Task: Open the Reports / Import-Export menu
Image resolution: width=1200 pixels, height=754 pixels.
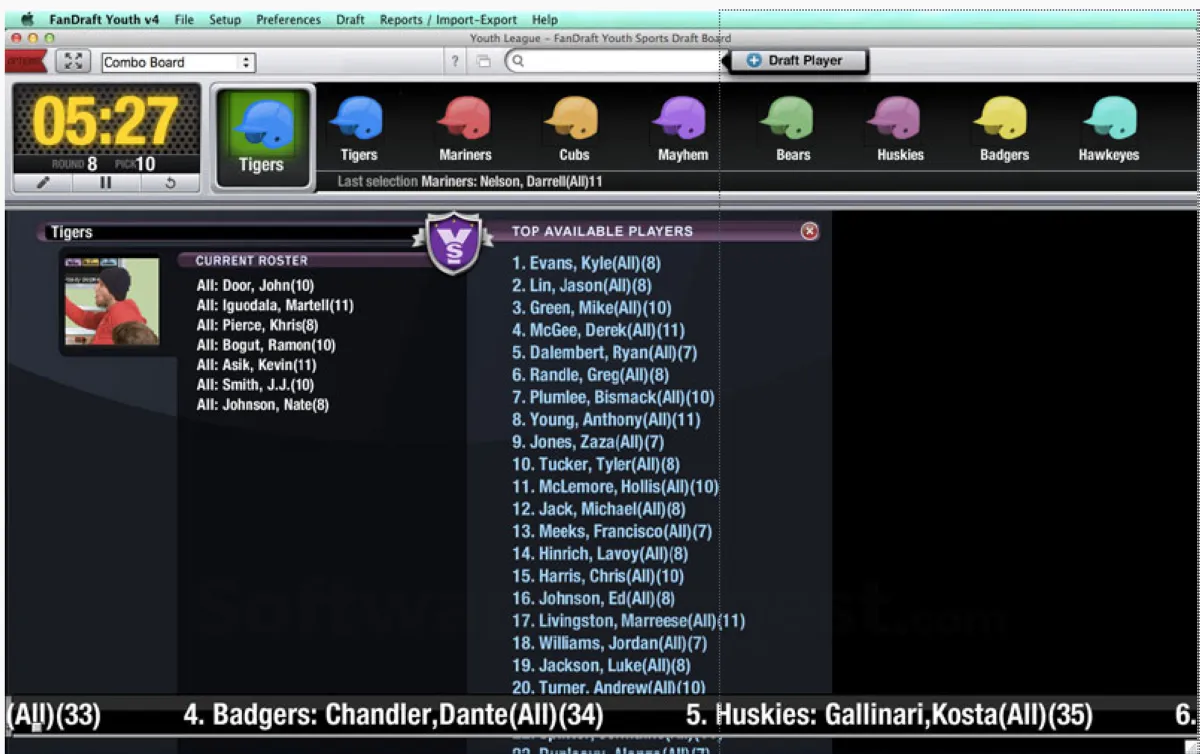Action: (448, 19)
